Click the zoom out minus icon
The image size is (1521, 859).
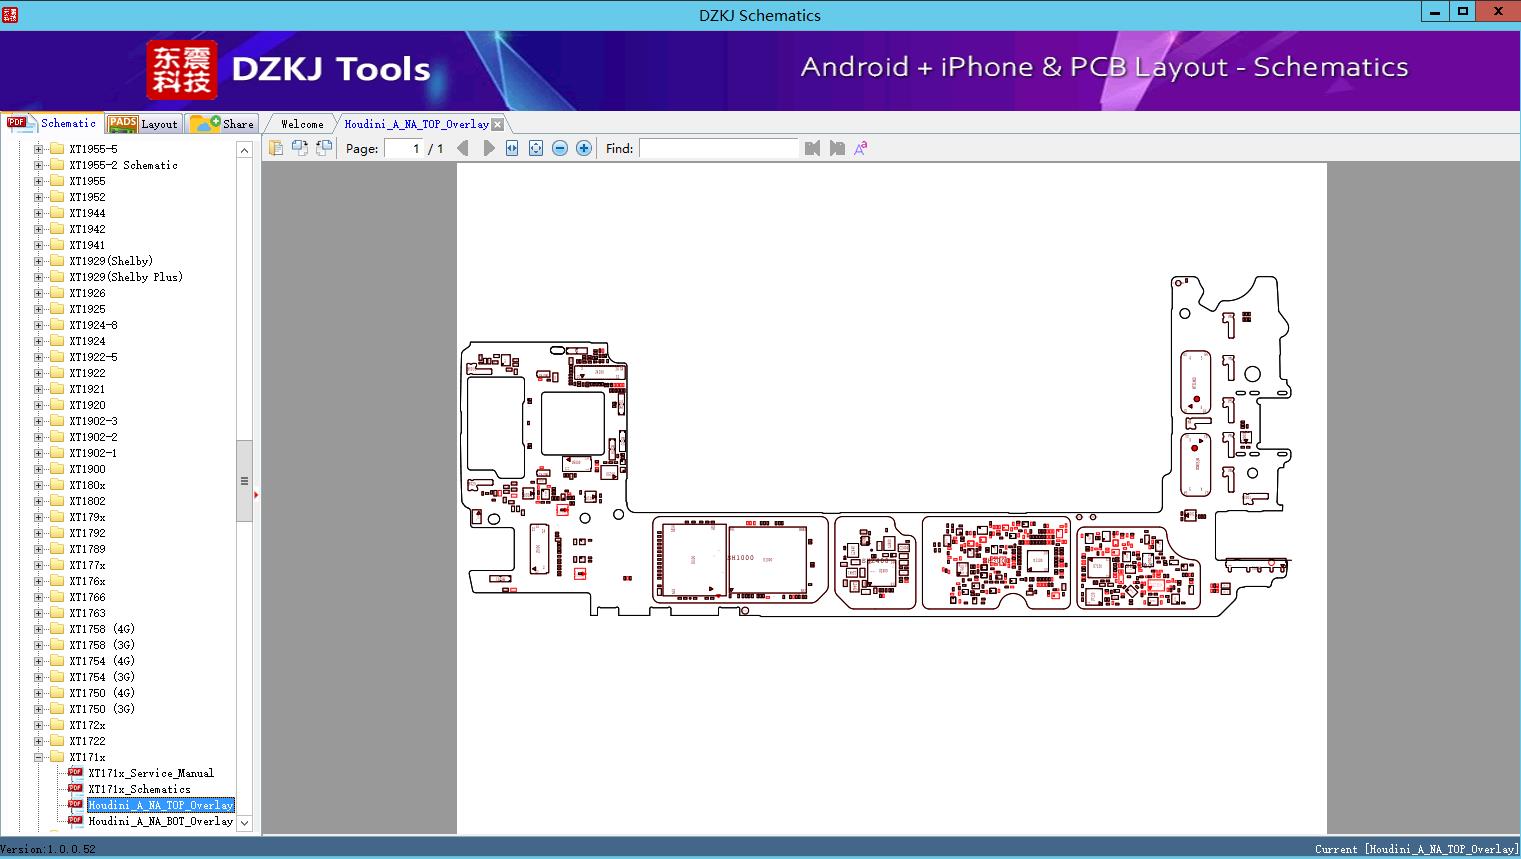560,148
